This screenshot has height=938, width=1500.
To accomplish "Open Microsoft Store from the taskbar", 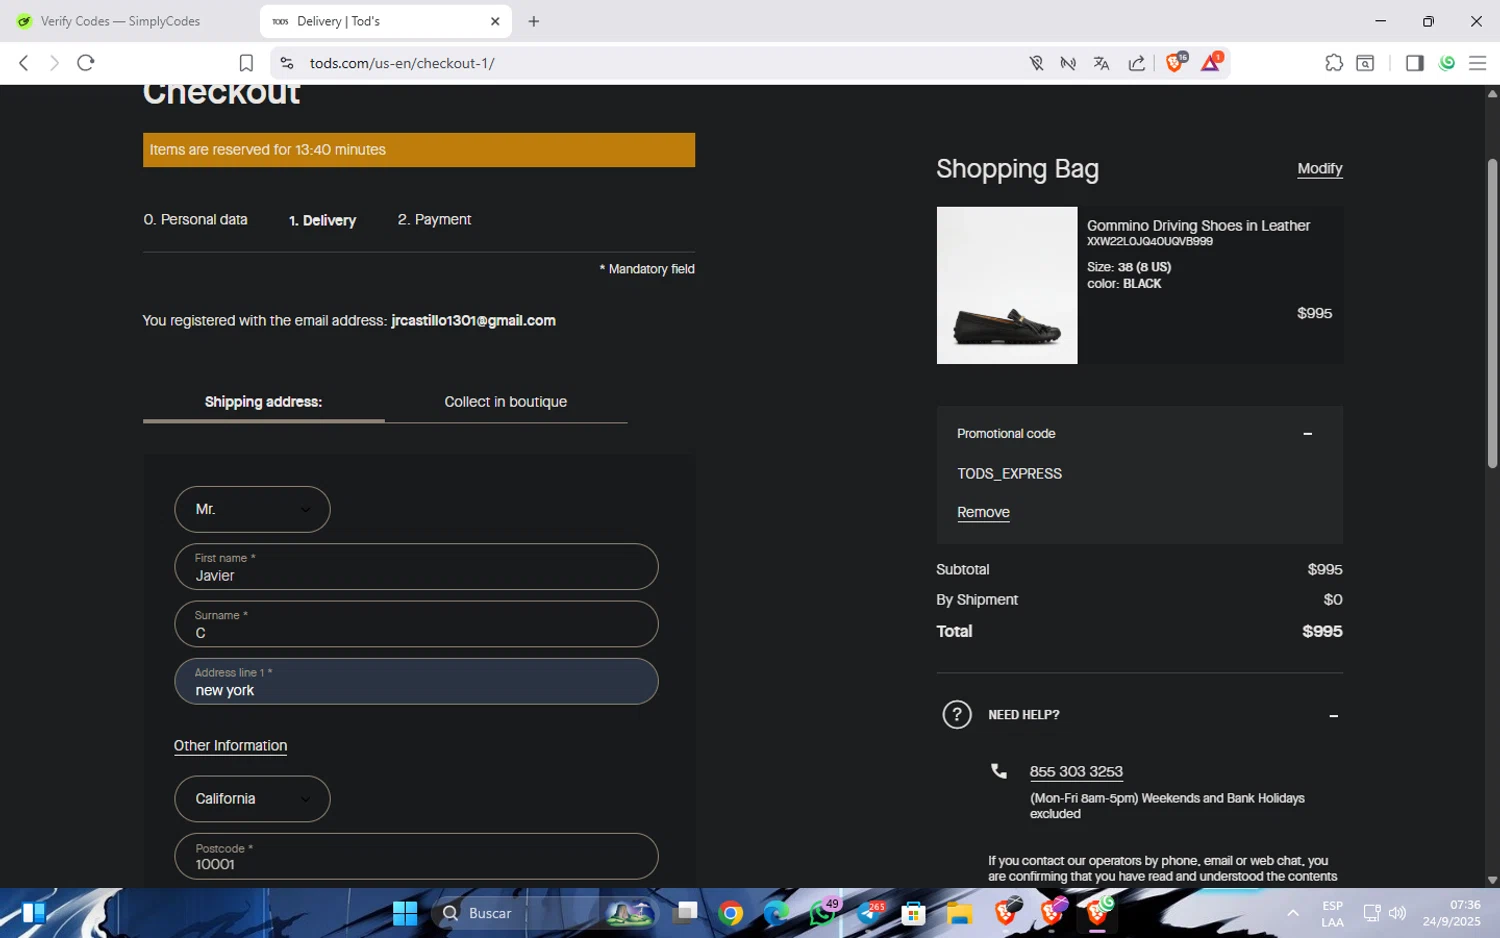I will (913, 913).
